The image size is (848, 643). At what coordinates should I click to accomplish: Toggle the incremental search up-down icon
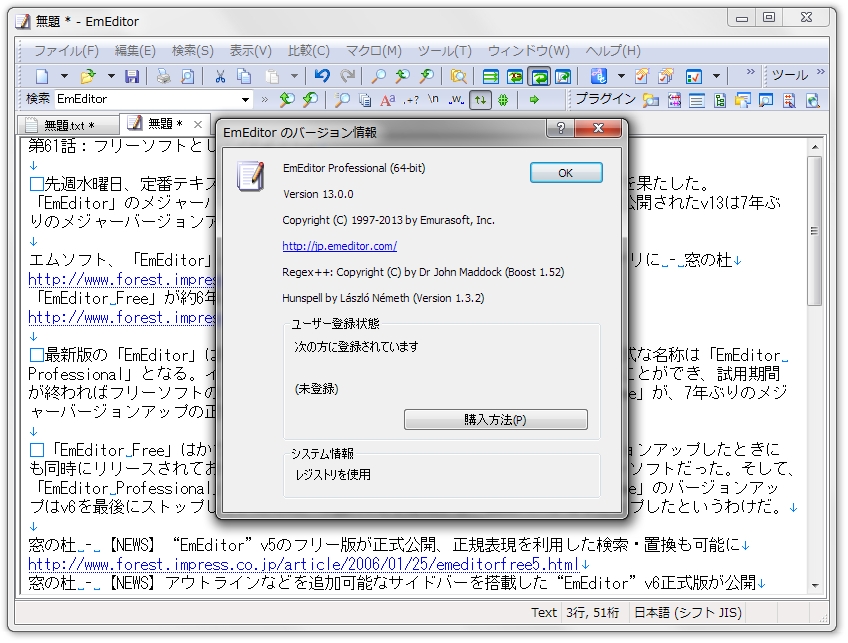pos(478,99)
